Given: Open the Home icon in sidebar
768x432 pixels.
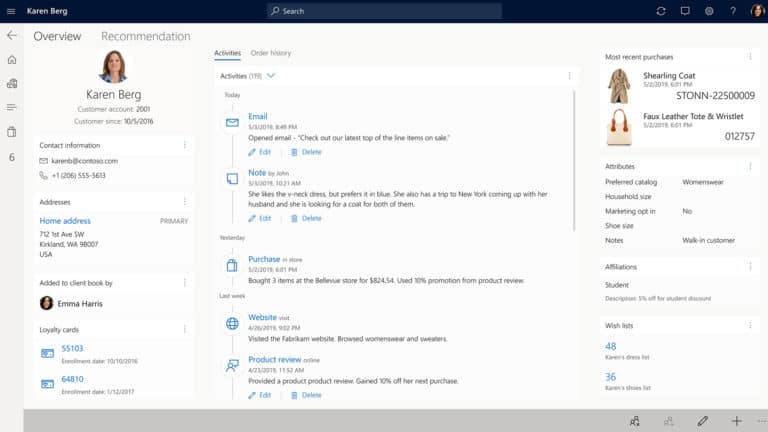Looking at the screenshot, I should coord(12,60).
